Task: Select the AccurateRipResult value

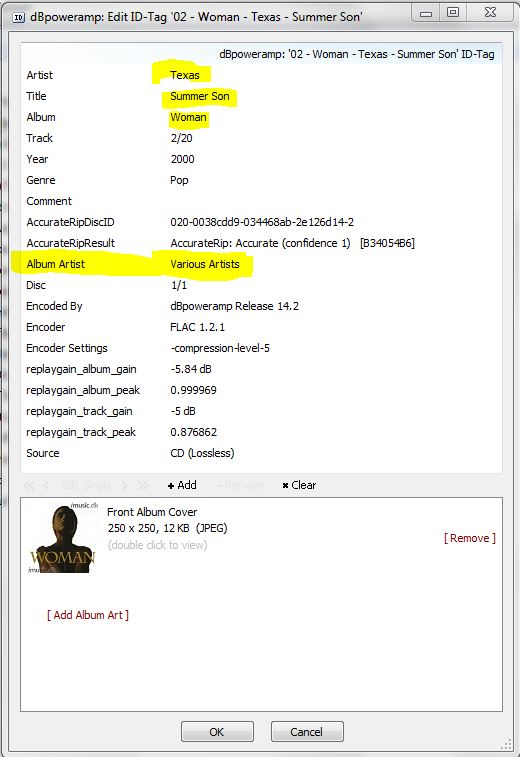Action: [293, 243]
